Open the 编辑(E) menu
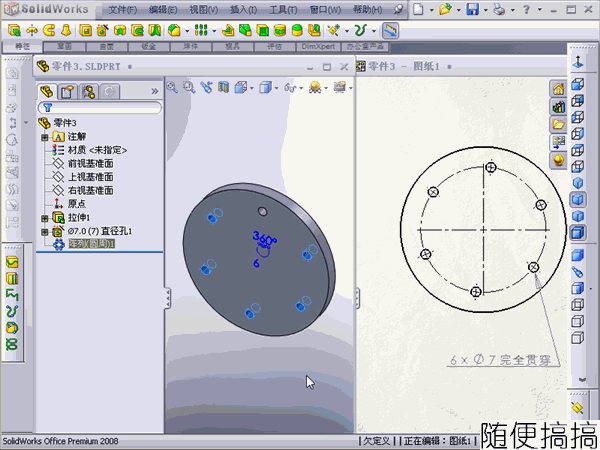The image size is (600, 450). [x=163, y=10]
